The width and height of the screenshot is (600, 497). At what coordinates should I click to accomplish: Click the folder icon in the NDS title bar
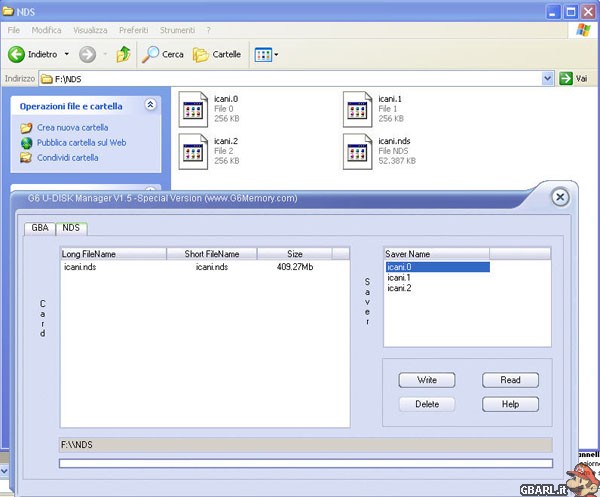coord(8,11)
